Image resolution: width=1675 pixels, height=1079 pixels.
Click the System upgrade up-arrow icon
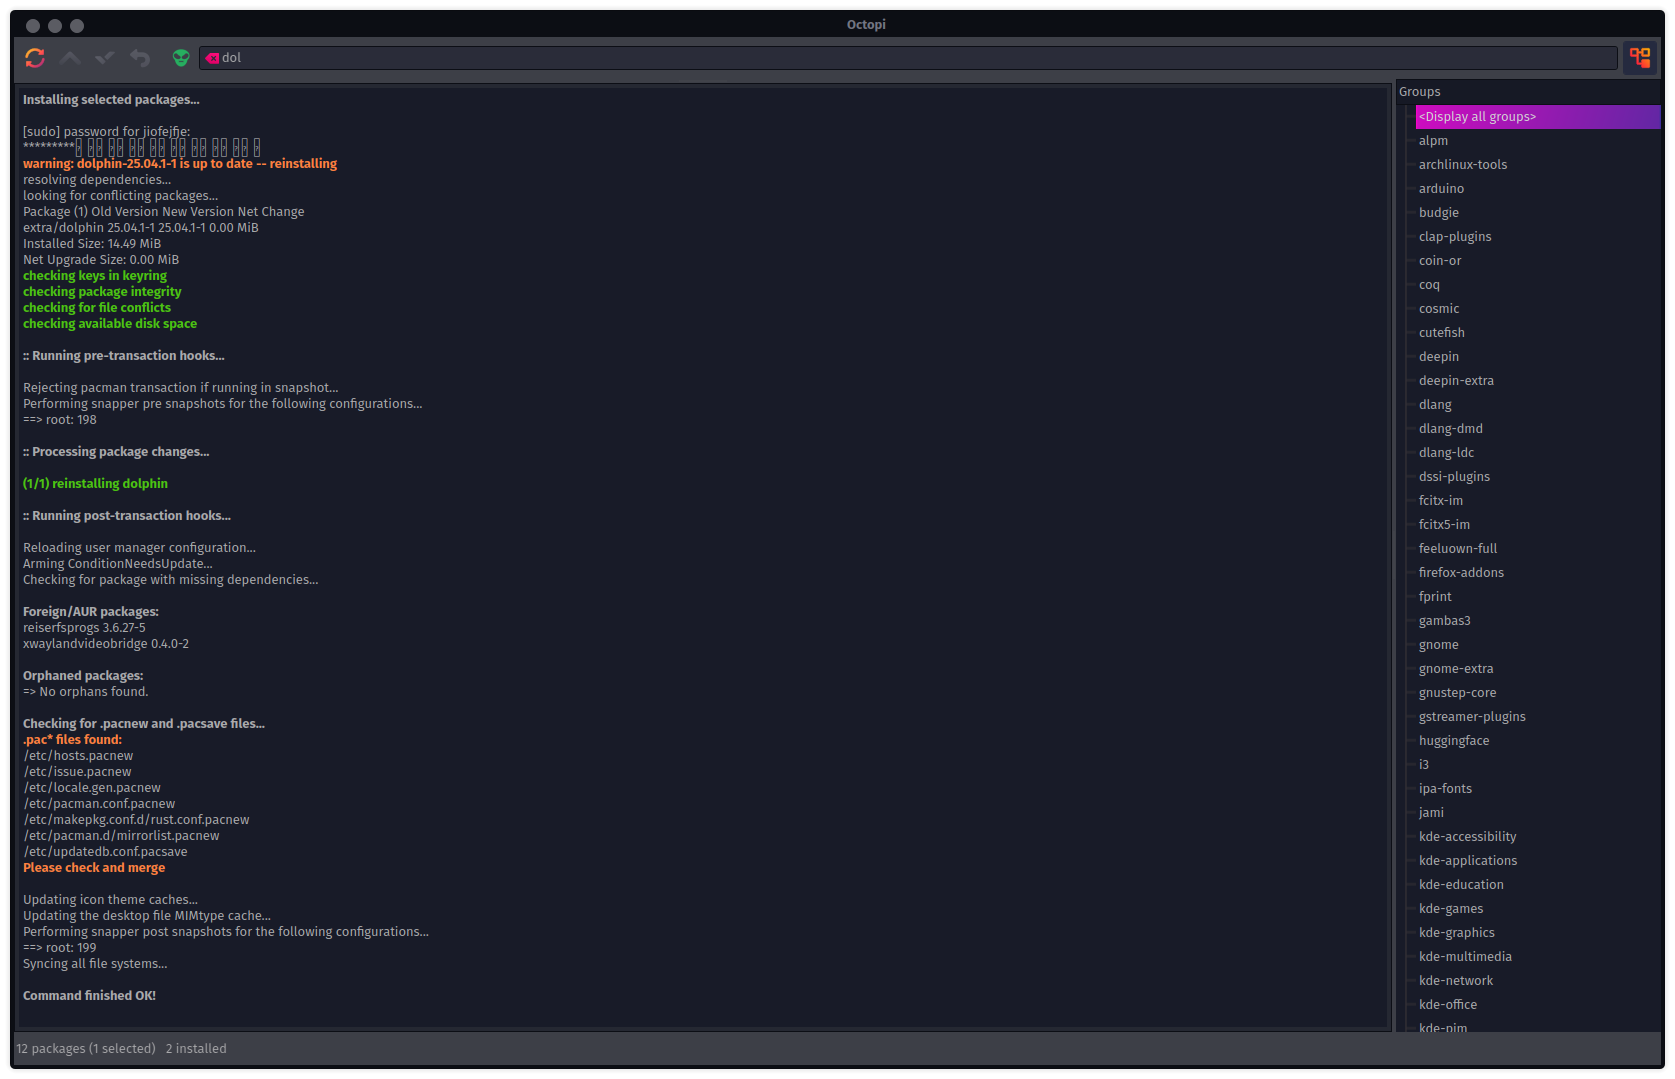point(70,58)
